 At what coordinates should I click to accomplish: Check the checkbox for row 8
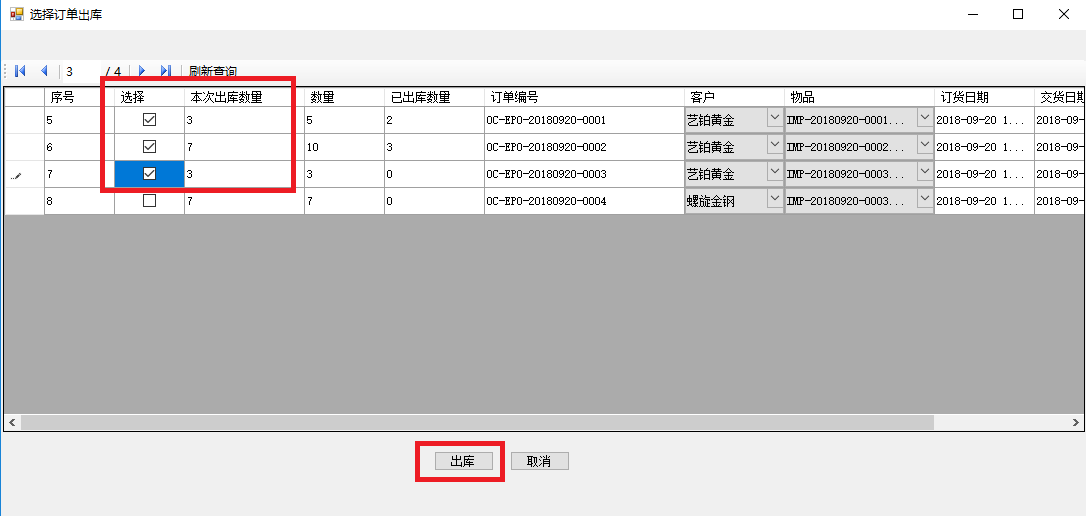(149, 201)
